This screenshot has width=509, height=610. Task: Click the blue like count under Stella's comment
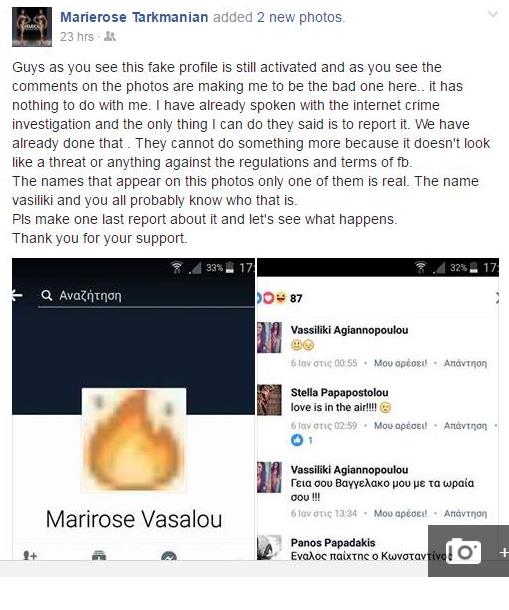pos(302,440)
